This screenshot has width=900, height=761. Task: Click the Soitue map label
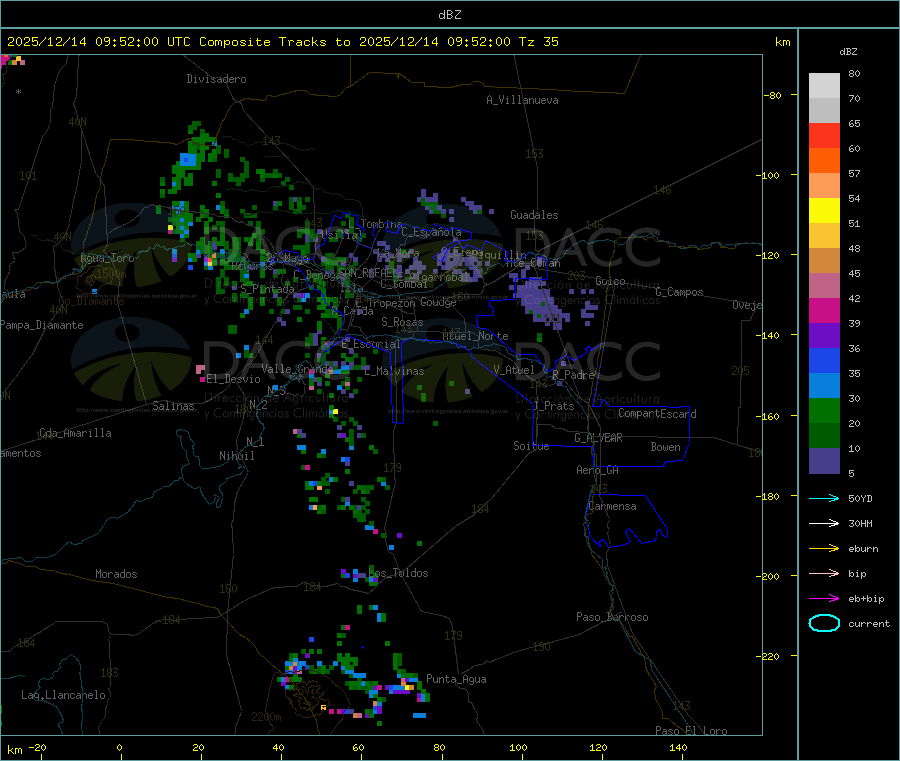pyautogui.click(x=531, y=446)
